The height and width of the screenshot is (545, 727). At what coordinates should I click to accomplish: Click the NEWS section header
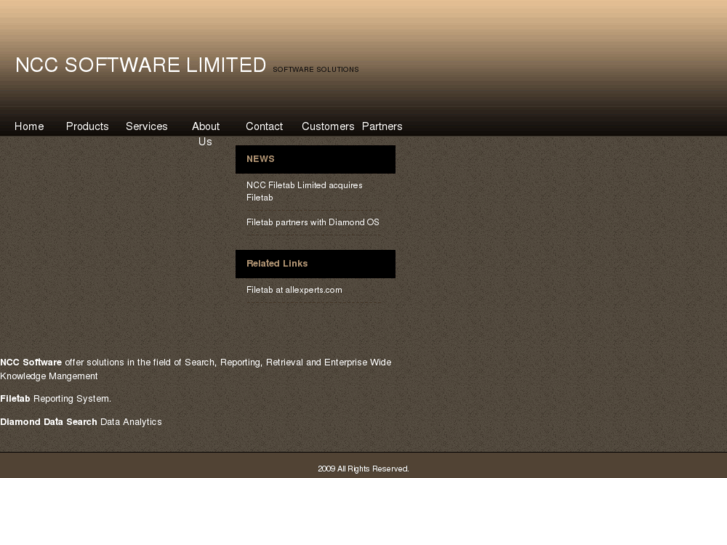point(315,159)
